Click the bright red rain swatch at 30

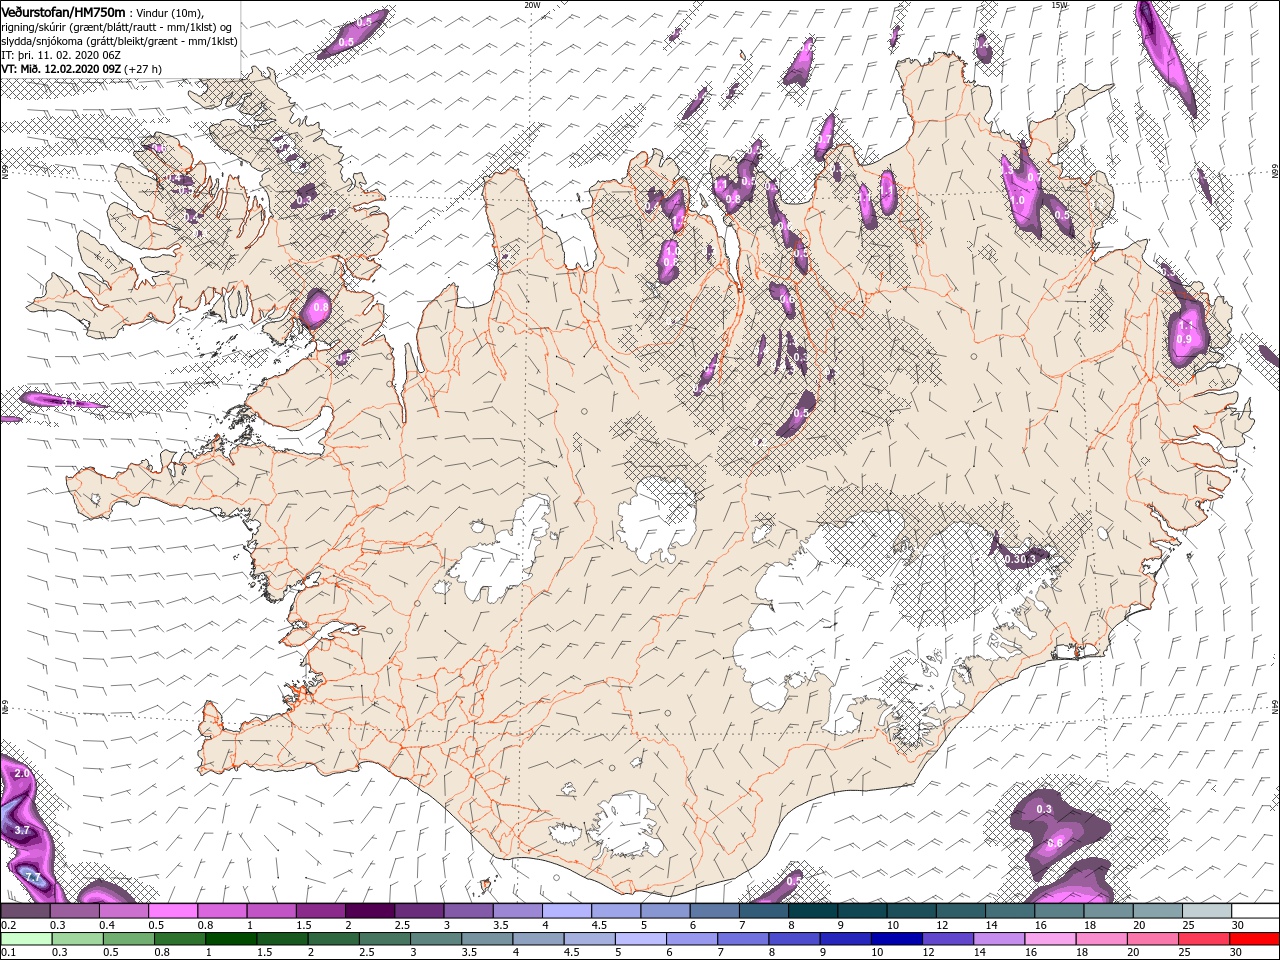(1253, 939)
